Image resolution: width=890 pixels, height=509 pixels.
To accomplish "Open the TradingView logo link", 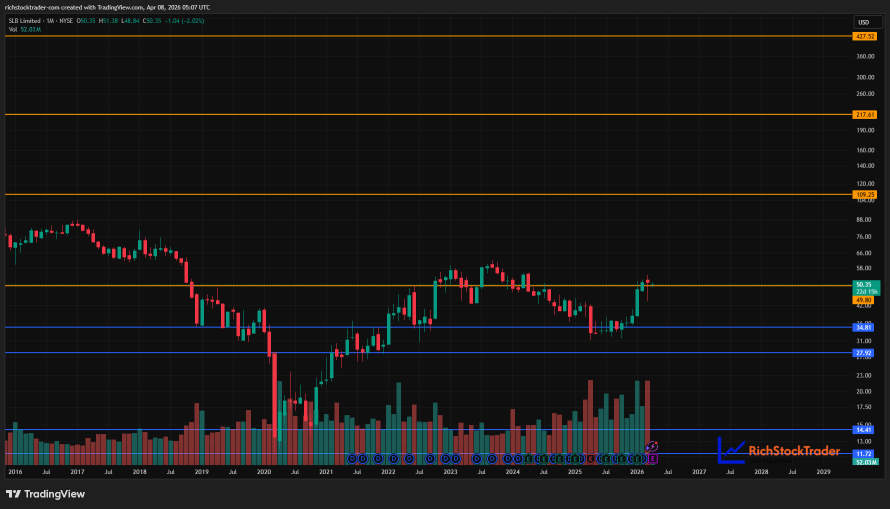I will click(x=45, y=494).
